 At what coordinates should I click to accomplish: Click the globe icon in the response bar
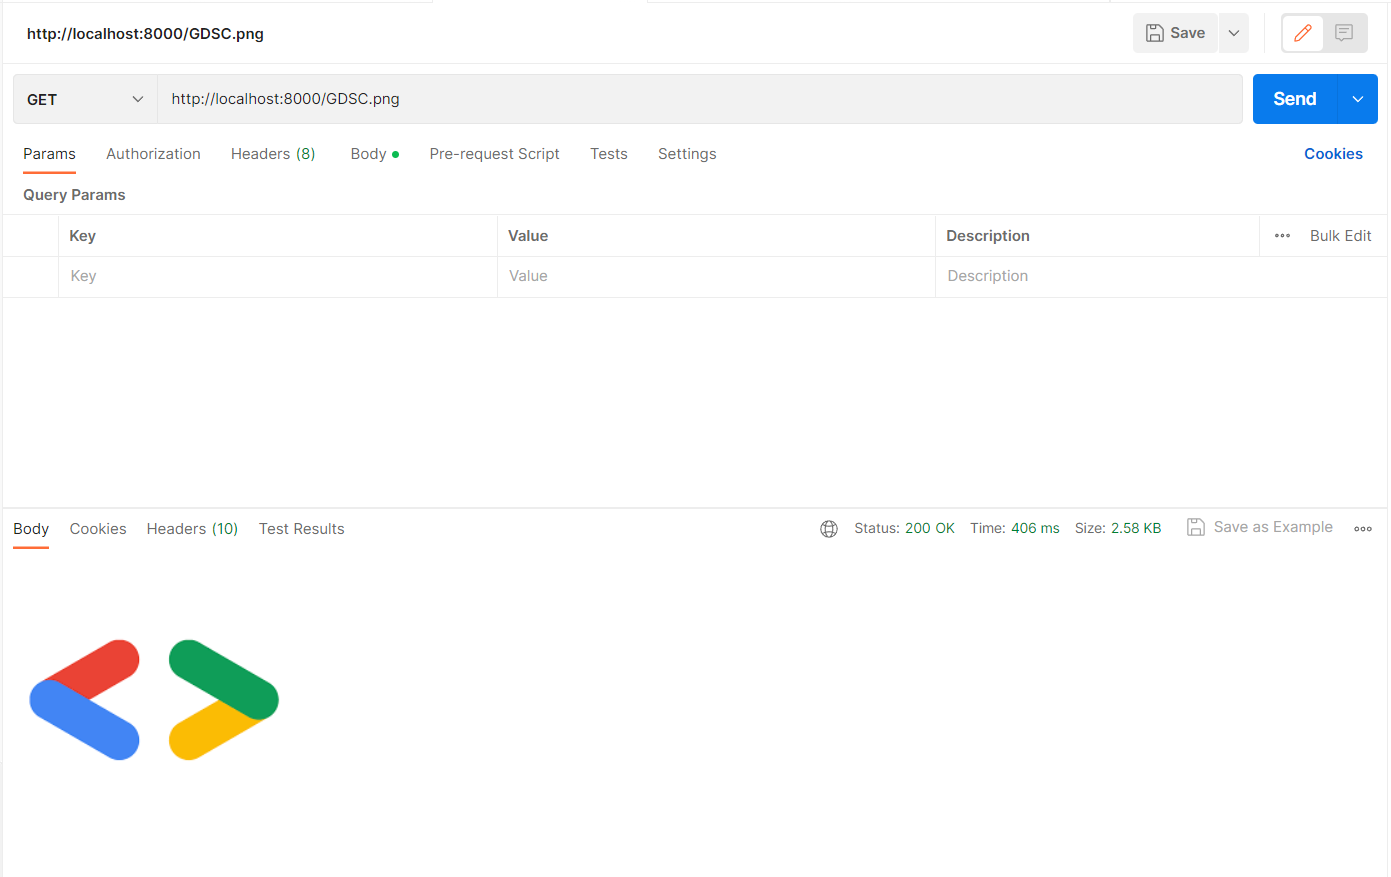click(x=829, y=528)
